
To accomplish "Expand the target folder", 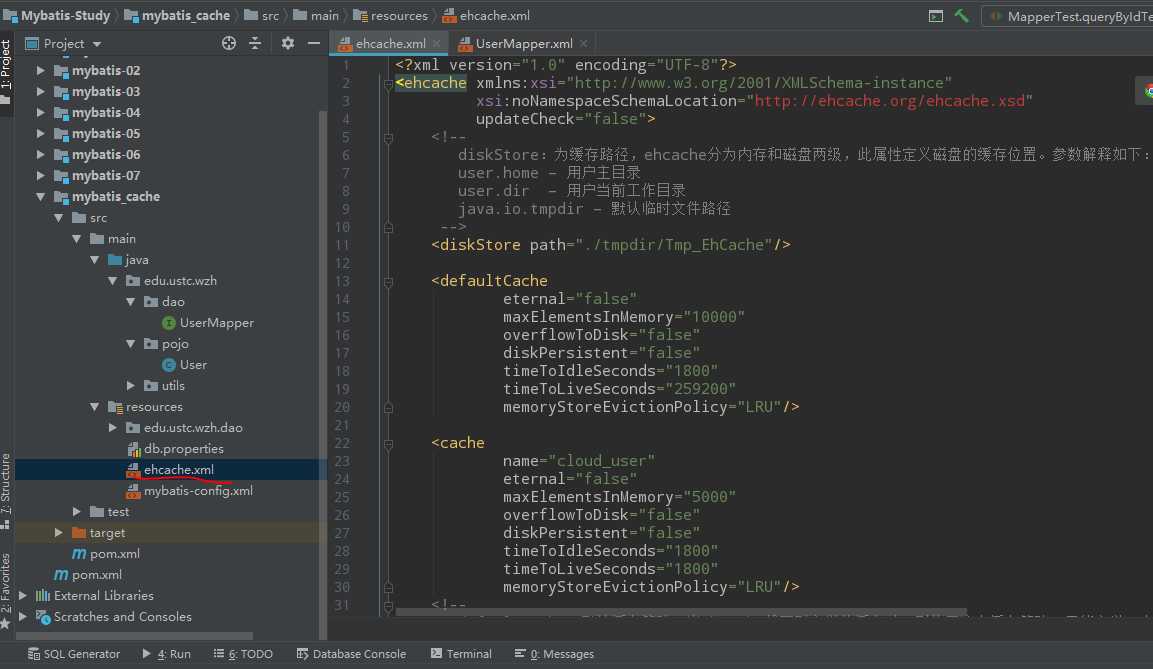I will click(59, 532).
